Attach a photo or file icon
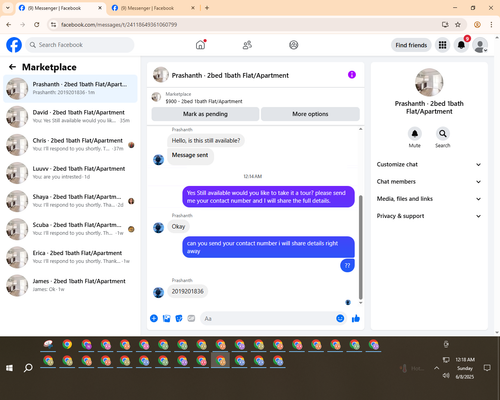Image resolution: width=500 pixels, height=400 pixels. pyautogui.click(x=166, y=318)
